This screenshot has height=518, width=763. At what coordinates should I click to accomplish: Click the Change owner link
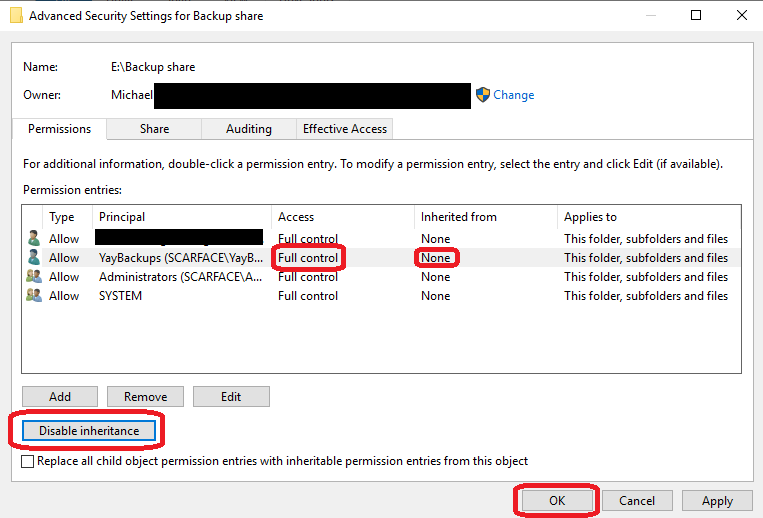pyautogui.click(x=513, y=95)
